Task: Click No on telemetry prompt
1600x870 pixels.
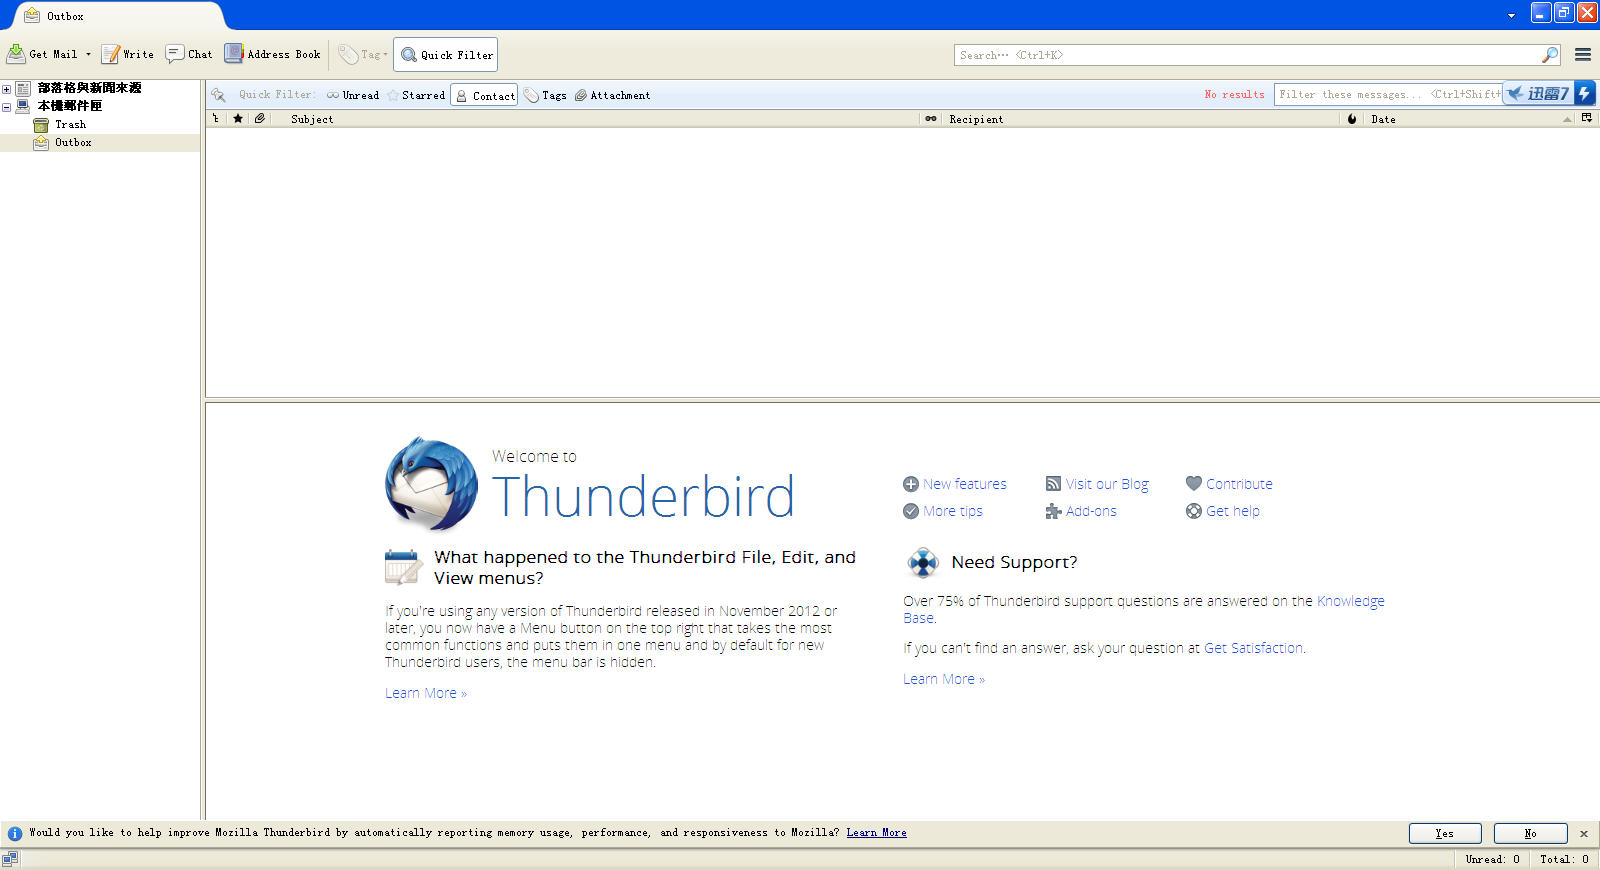Action: pyautogui.click(x=1530, y=833)
